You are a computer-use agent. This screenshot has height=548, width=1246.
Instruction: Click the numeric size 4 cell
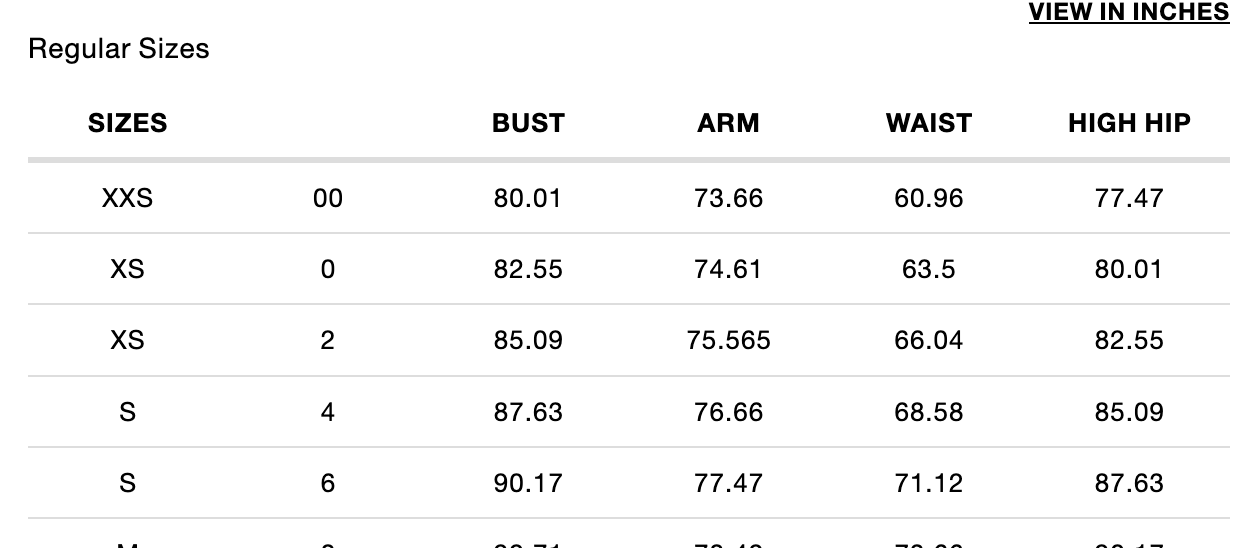328,412
